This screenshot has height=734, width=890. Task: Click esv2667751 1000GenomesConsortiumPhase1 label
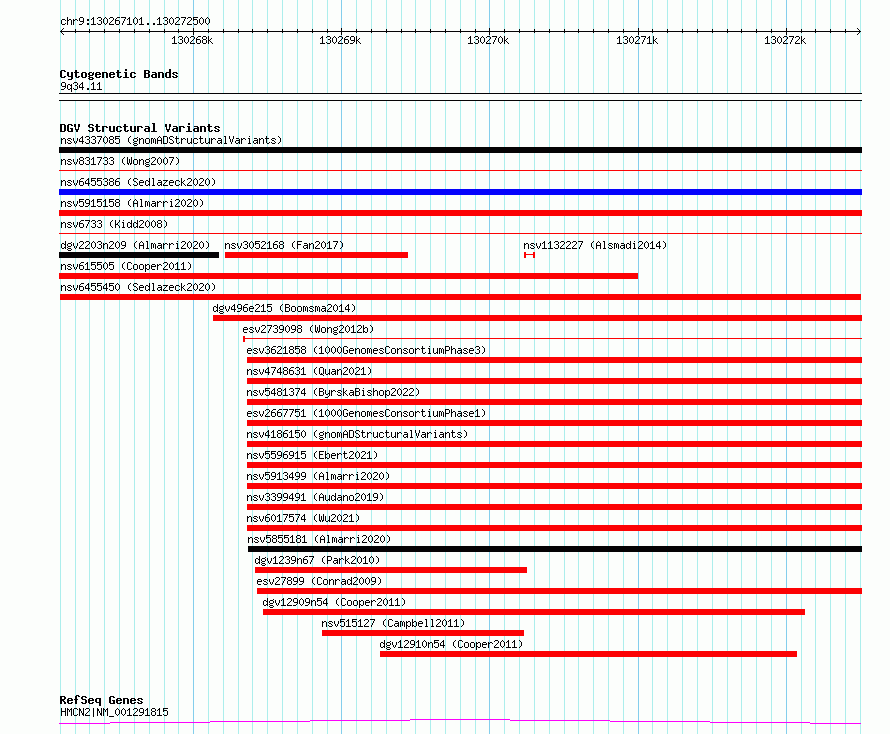[366, 413]
